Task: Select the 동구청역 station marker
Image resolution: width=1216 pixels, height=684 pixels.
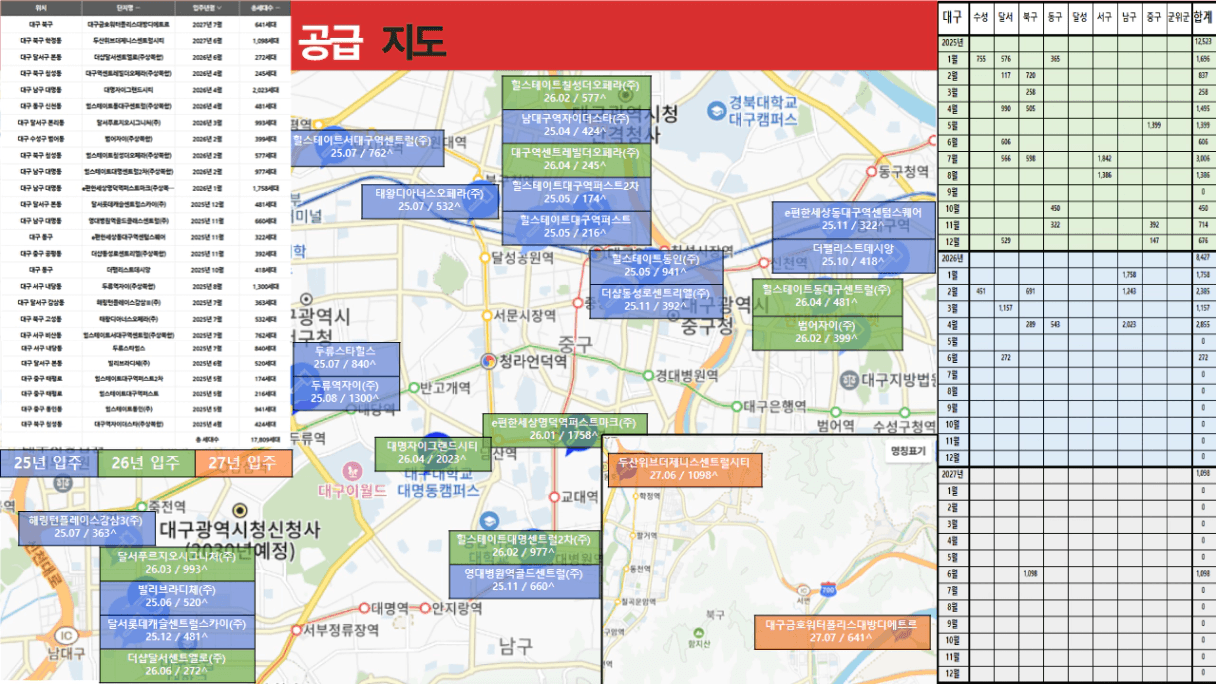Action: 871,172
